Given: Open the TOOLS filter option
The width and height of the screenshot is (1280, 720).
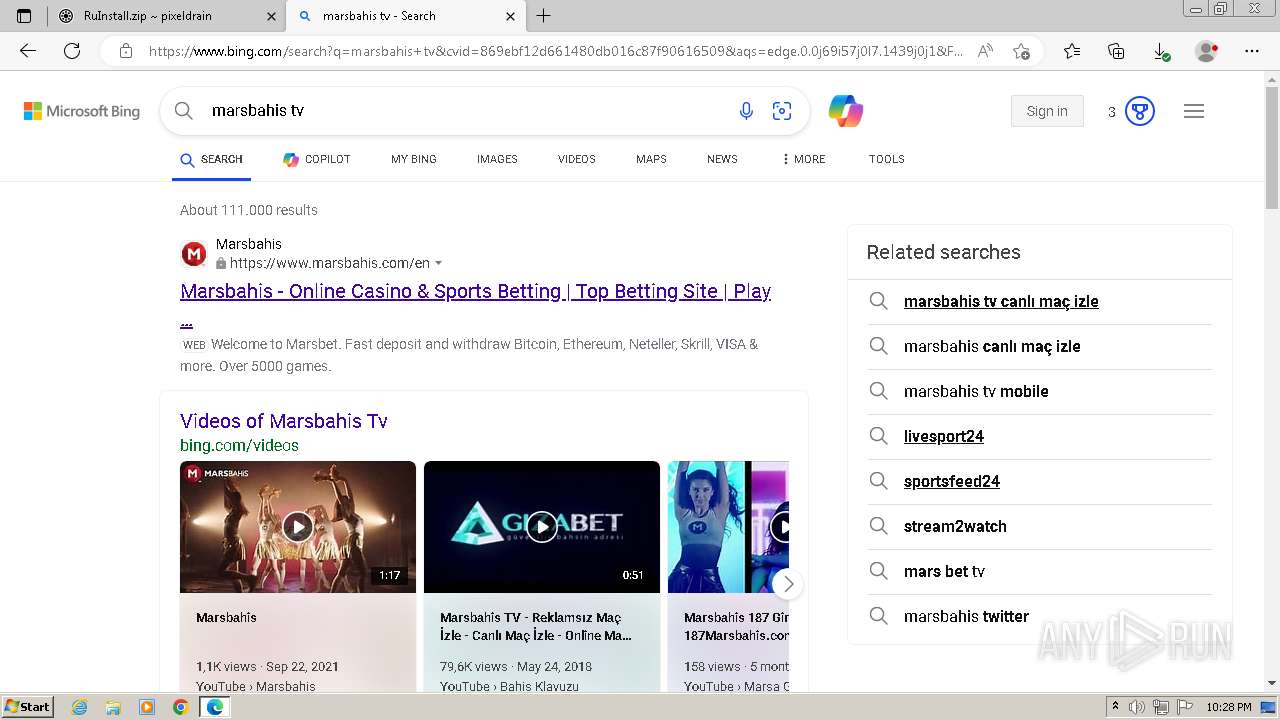Looking at the screenshot, I should (887, 159).
